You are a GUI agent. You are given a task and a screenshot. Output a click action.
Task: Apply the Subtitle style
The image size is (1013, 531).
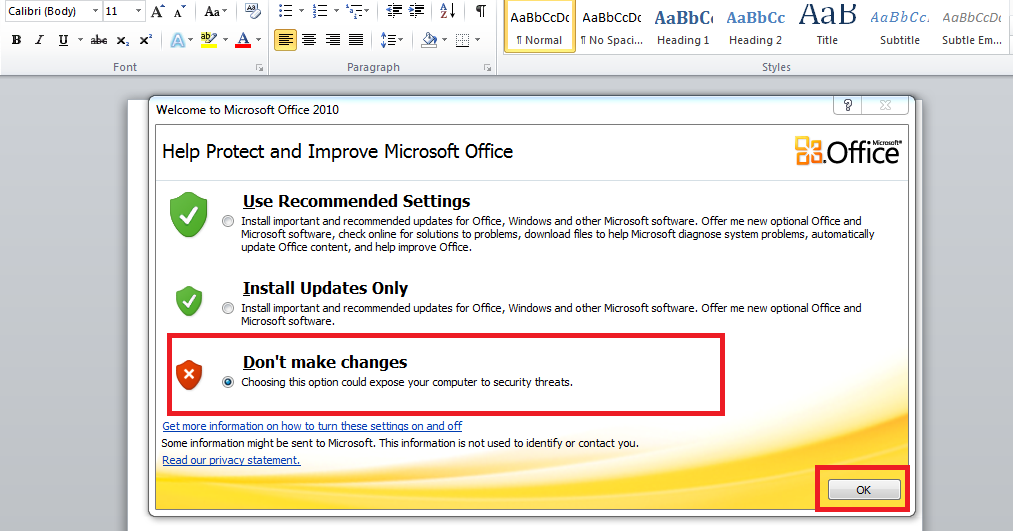[x=899, y=26]
